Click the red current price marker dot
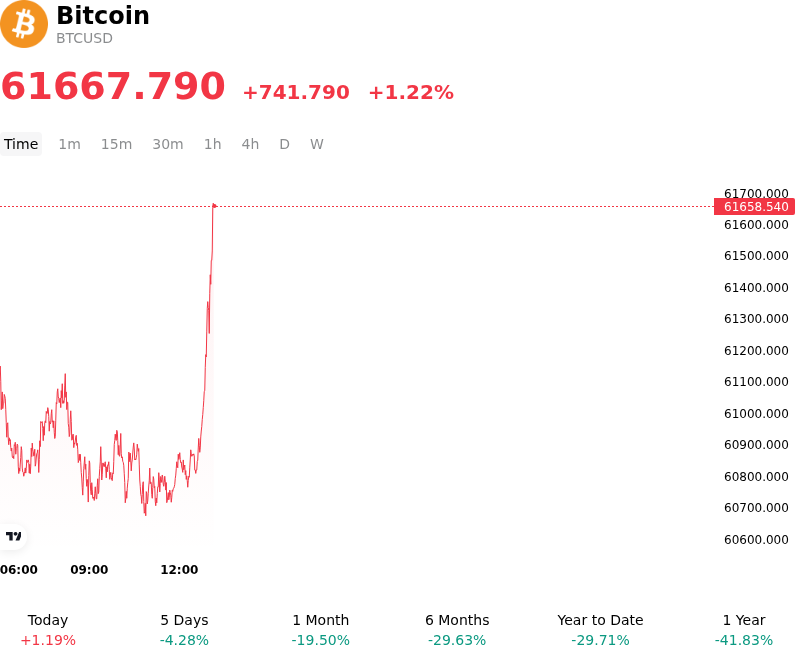 pyautogui.click(x=214, y=206)
